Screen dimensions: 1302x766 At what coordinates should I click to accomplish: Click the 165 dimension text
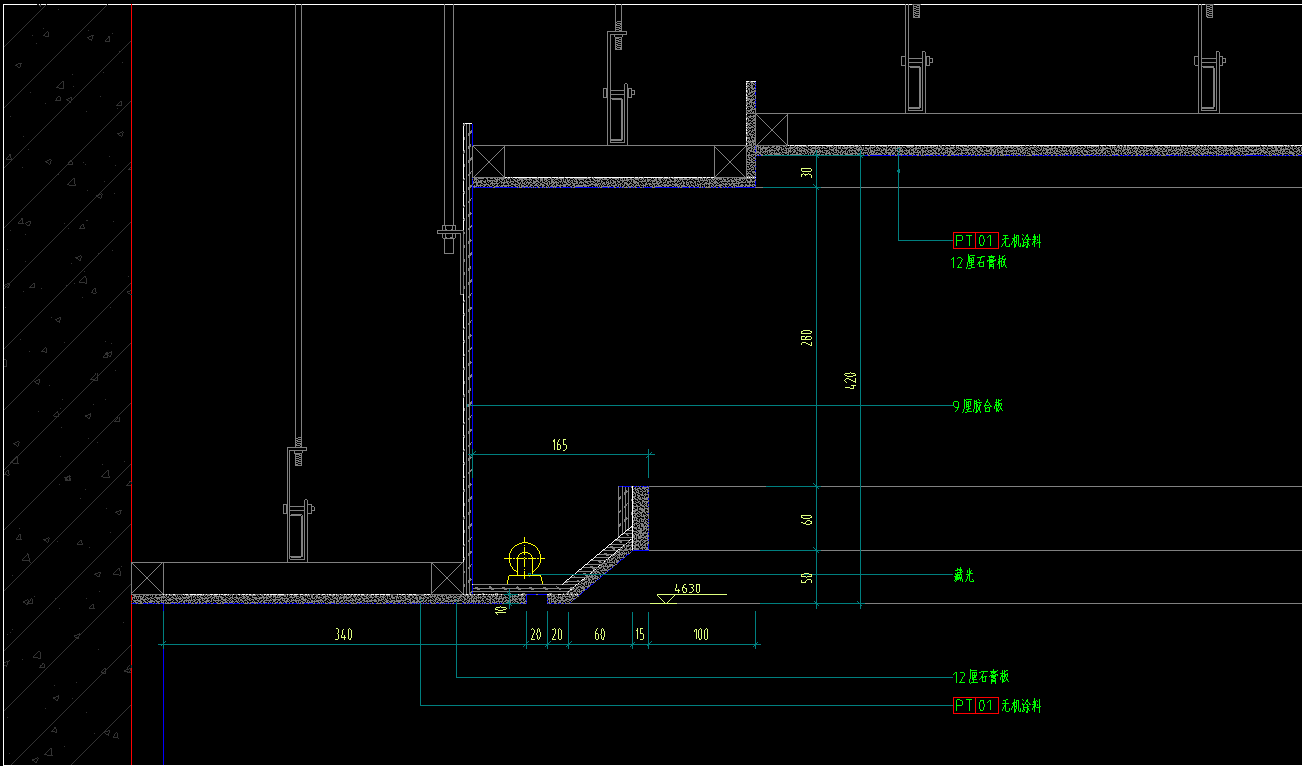click(x=559, y=445)
